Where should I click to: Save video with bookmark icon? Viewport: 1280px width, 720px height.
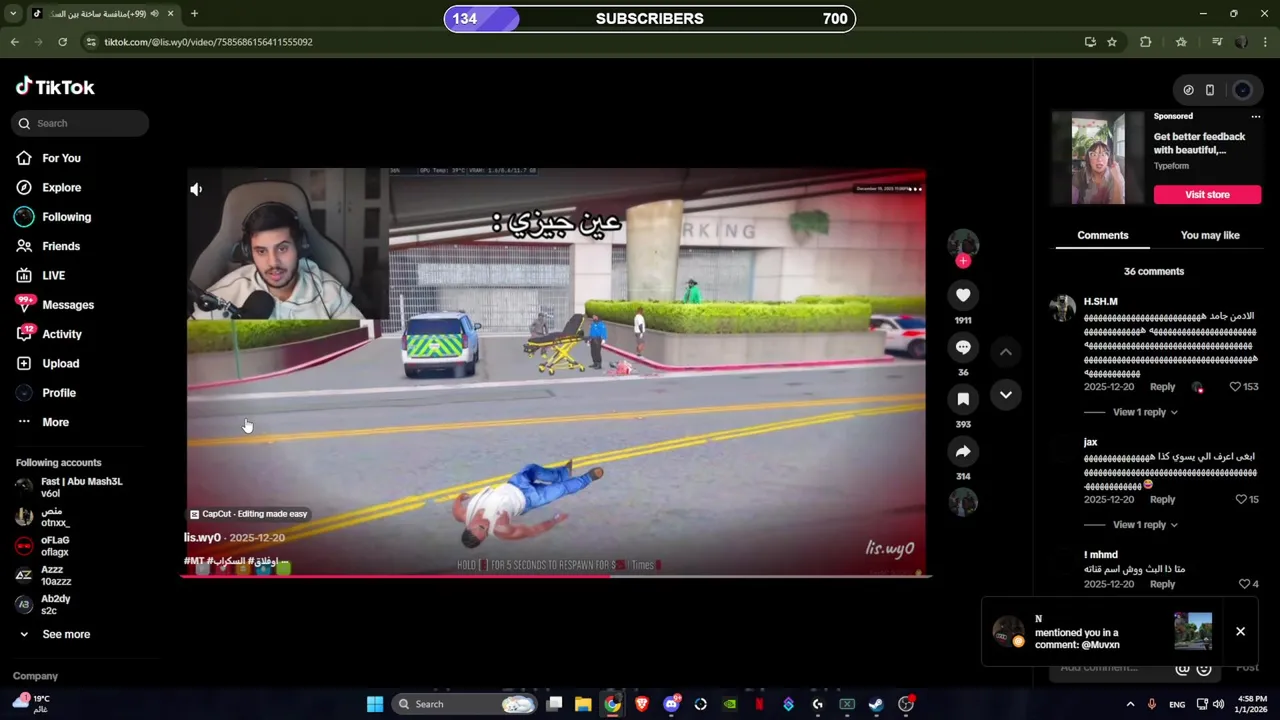(x=963, y=399)
